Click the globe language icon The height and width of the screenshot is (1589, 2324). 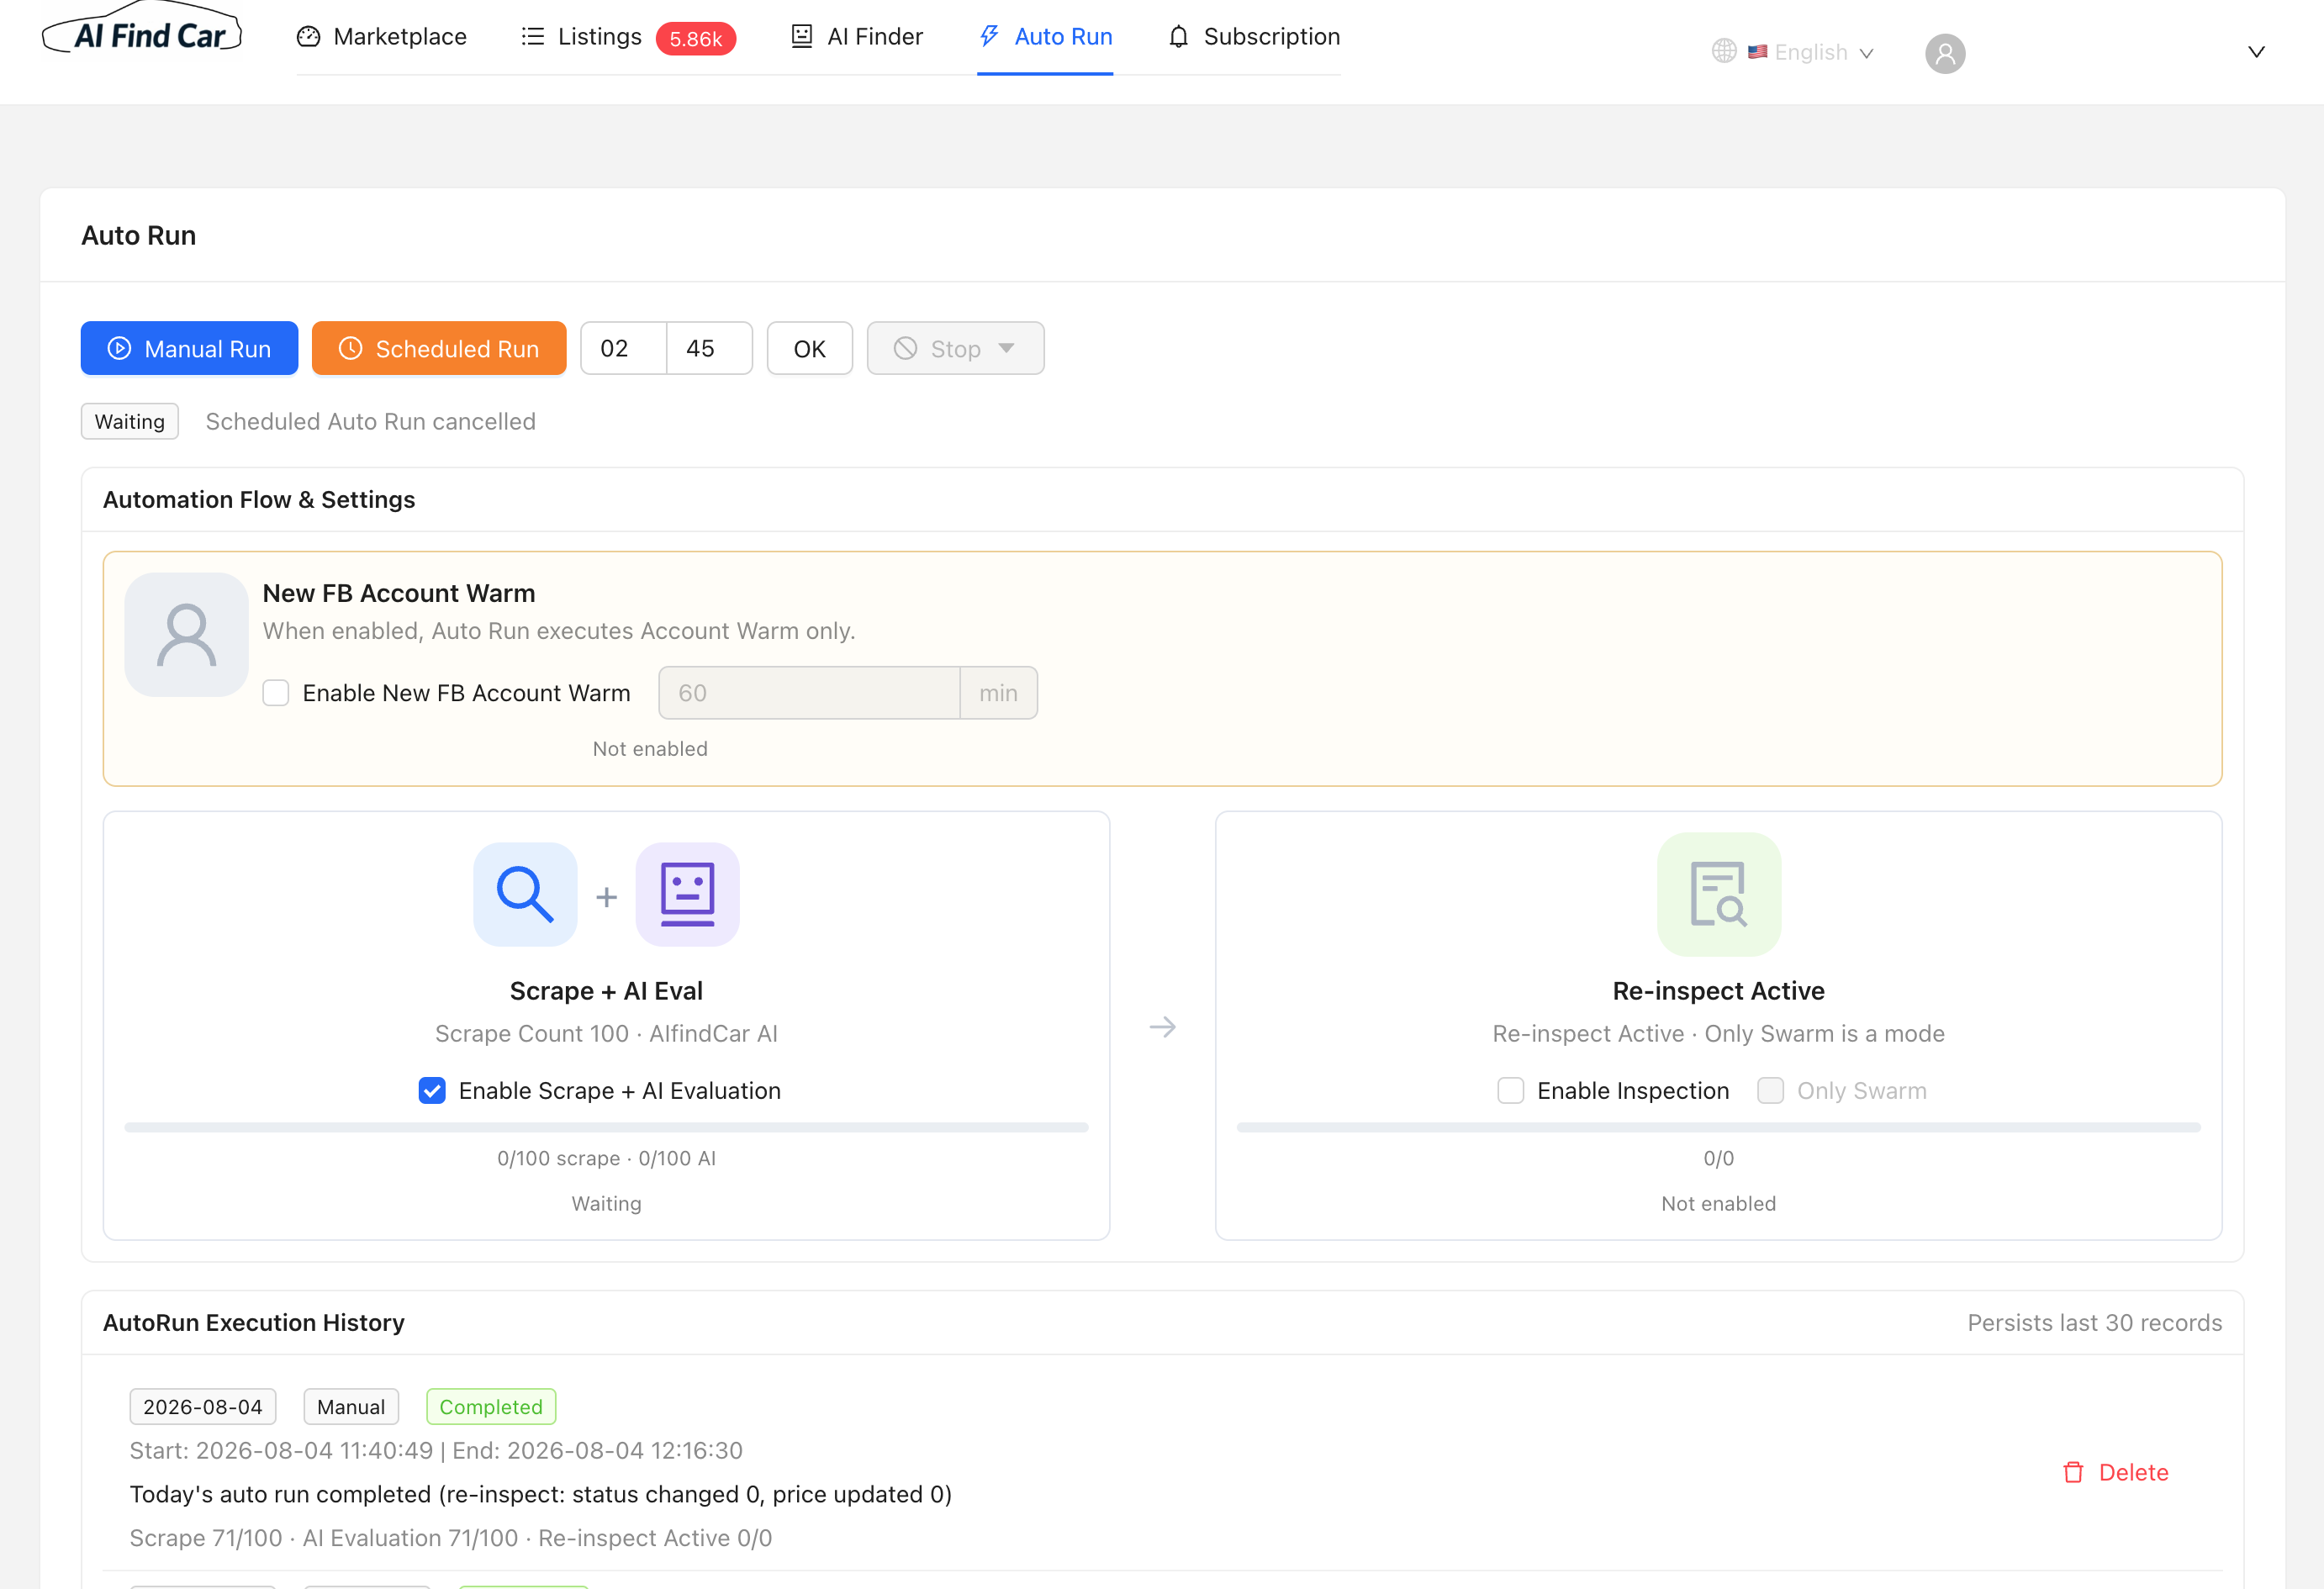pyautogui.click(x=1724, y=51)
